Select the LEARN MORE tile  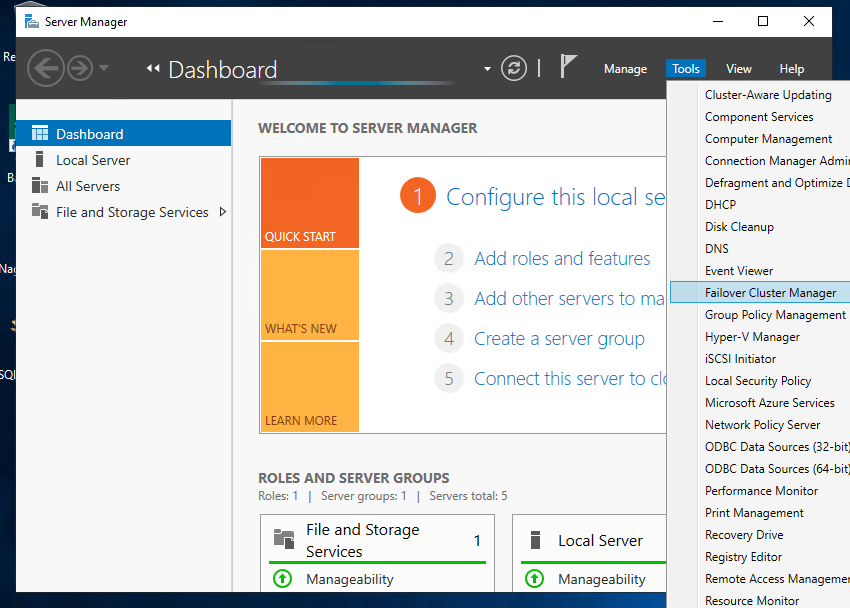click(x=310, y=387)
